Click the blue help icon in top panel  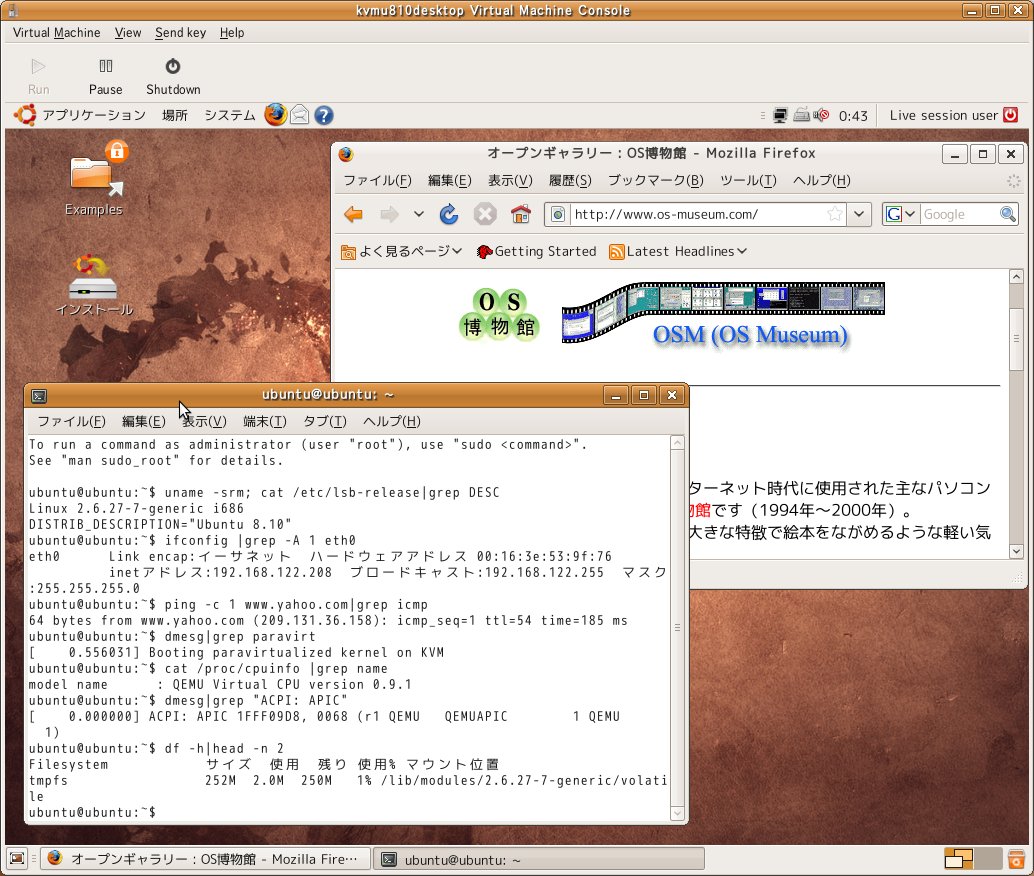click(x=323, y=115)
